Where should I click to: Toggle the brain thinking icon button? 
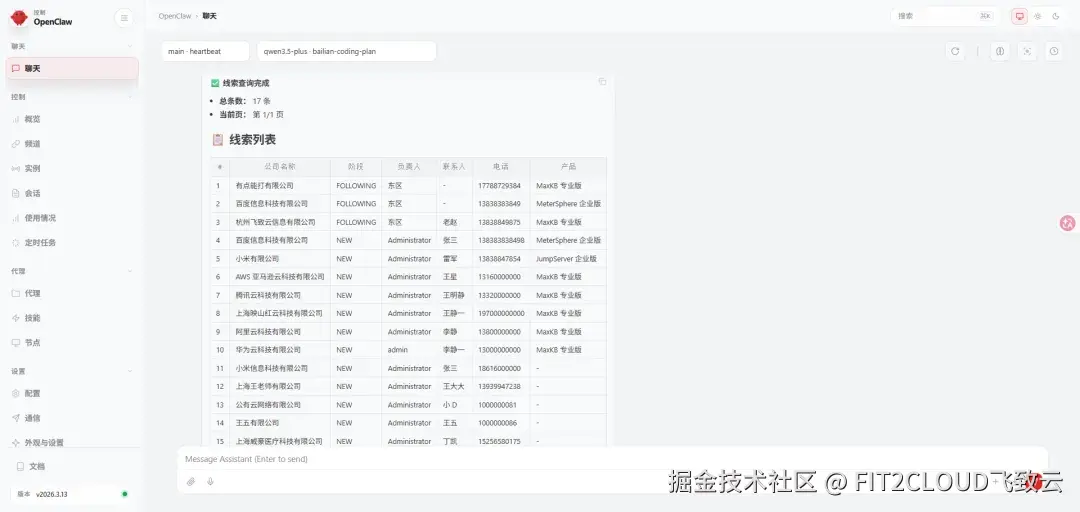pyautogui.click(x=999, y=51)
